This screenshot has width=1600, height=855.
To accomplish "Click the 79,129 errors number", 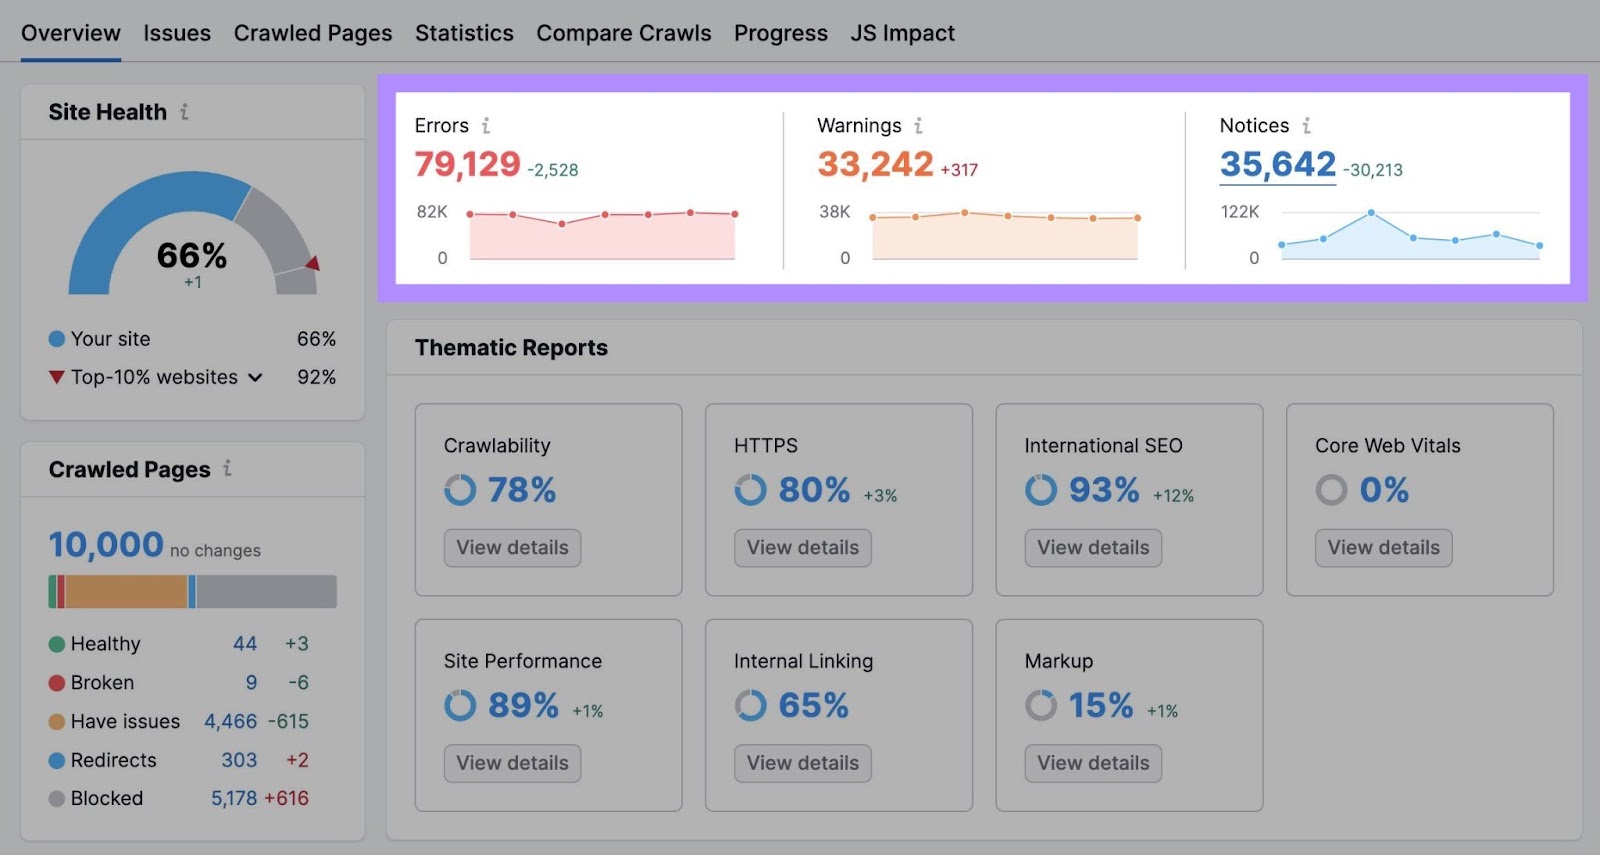I will coord(467,165).
